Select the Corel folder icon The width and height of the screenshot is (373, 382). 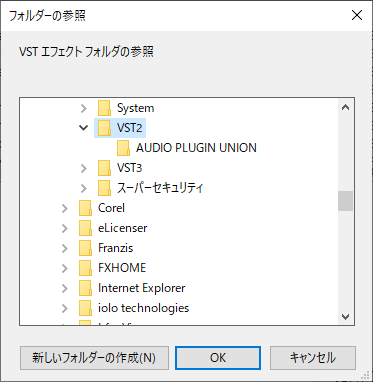(x=85, y=208)
